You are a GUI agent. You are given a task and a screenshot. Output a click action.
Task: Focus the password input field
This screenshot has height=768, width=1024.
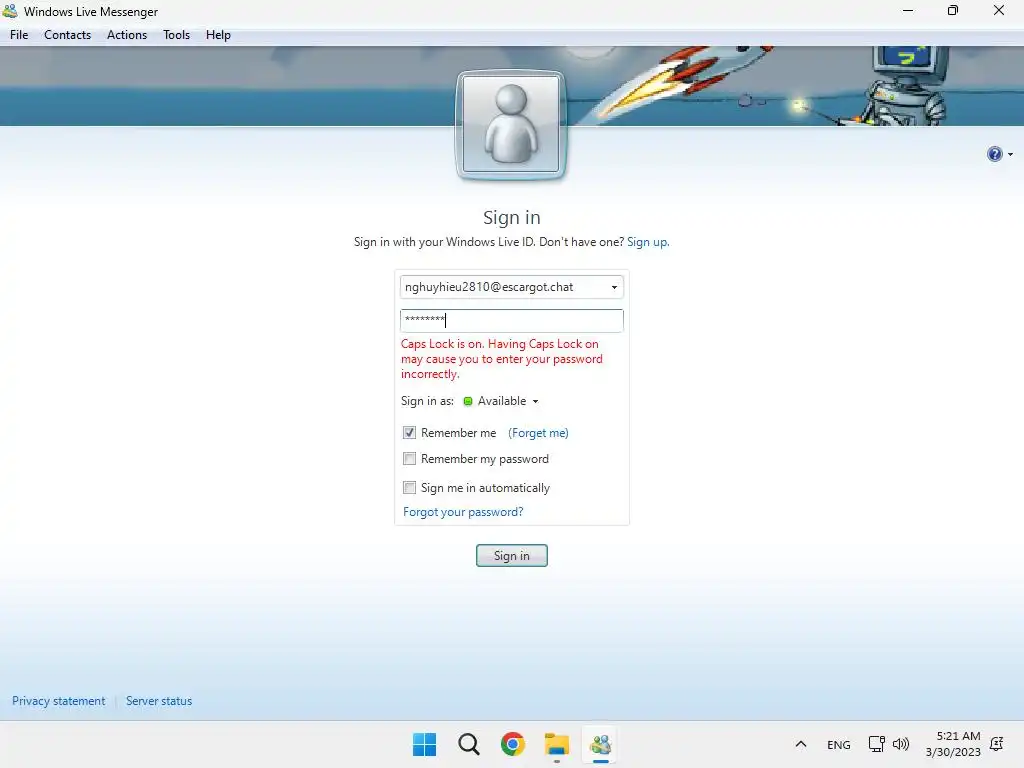511,320
